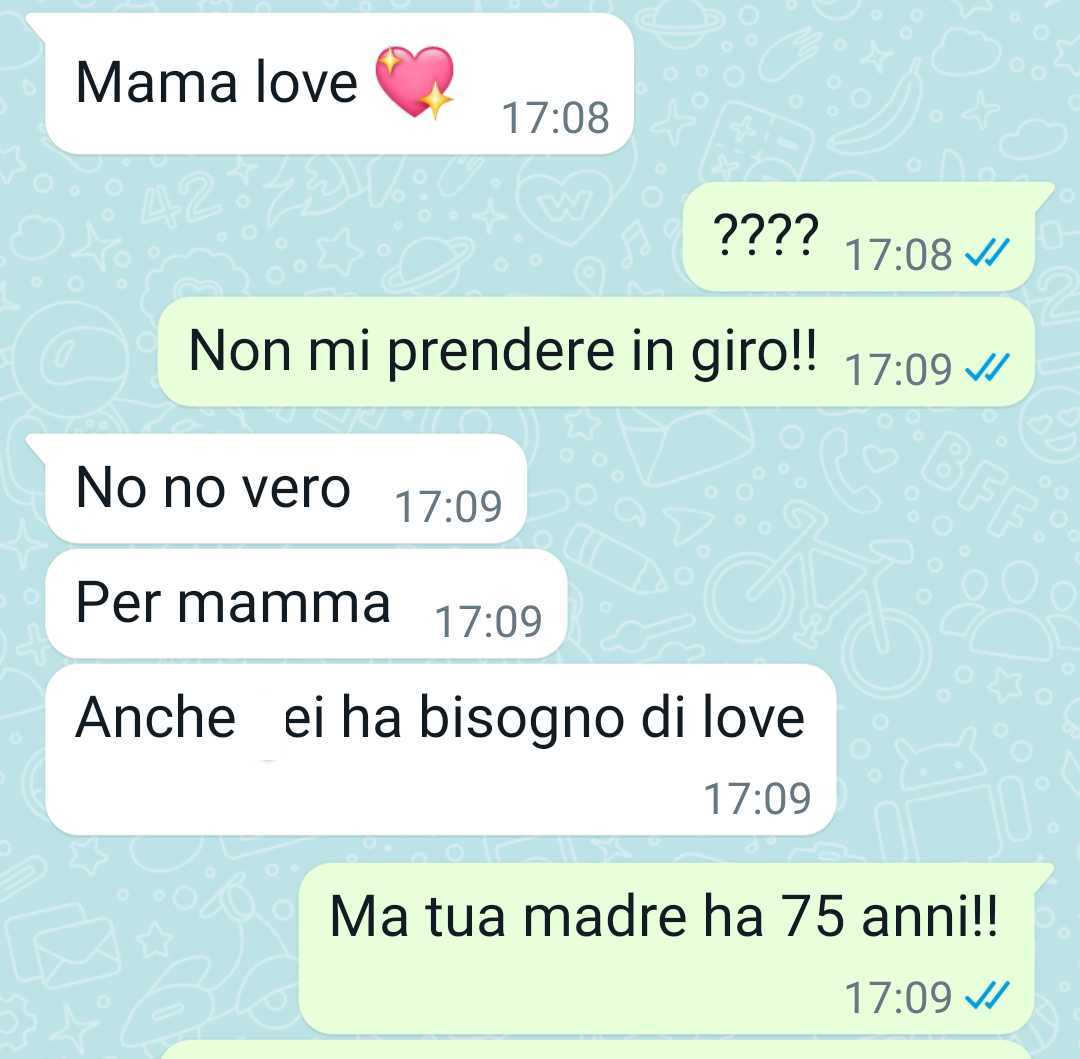Tap the blue ticks on Non mi prendere in giro
This screenshot has width=1080, height=1059.
tap(987, 367)
